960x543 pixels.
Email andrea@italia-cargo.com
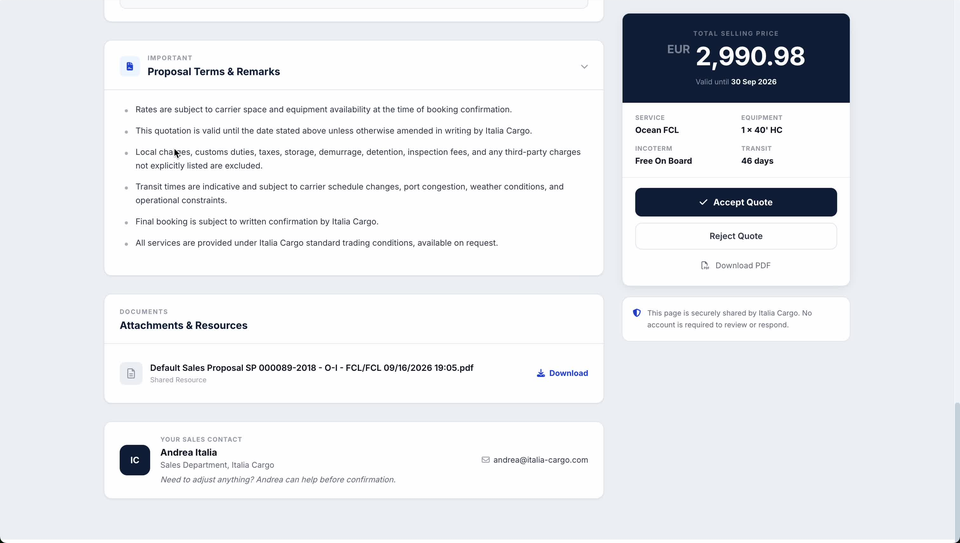coord(541,460)
